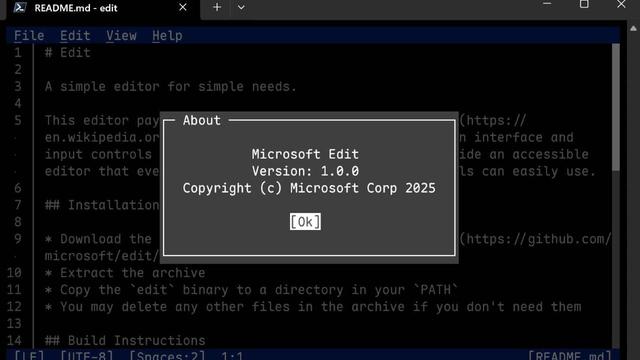Click the PowerShell icon on the tab
Viewport: 640px width, 360px height.
20,7
